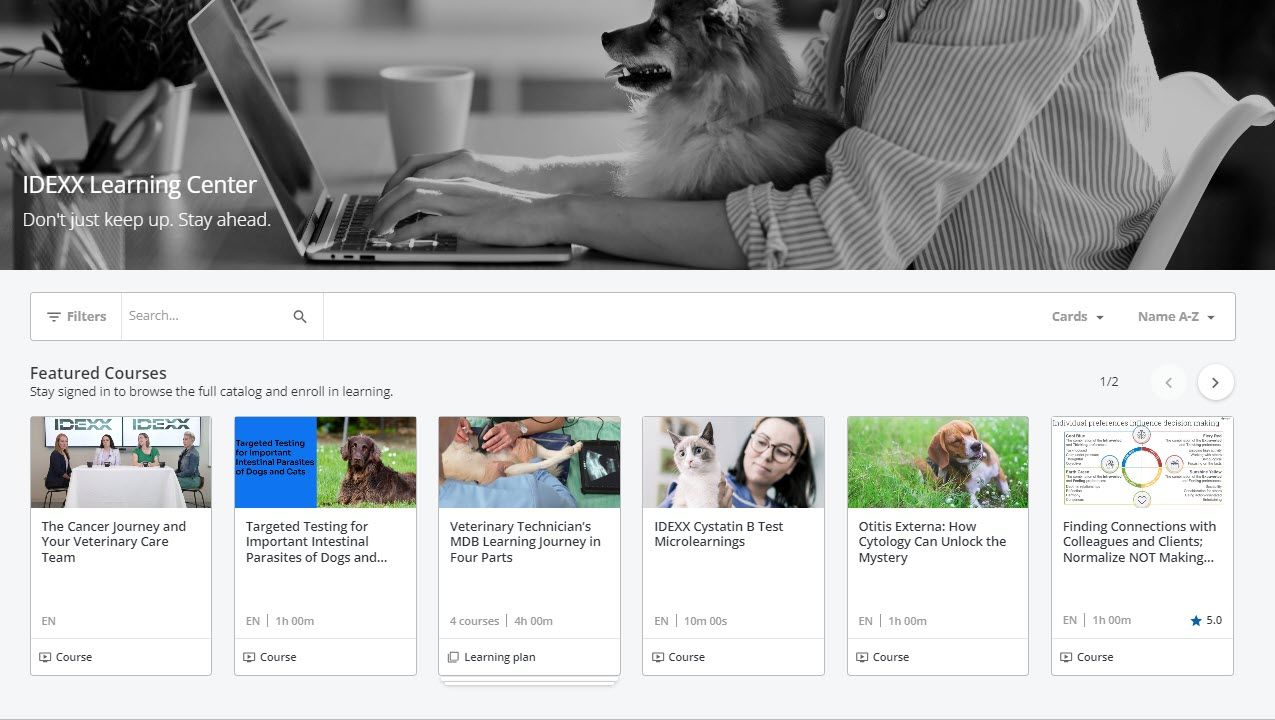
Task: Click "1h 00m" duration on Targeted Testing card
Action: (294, 621)
